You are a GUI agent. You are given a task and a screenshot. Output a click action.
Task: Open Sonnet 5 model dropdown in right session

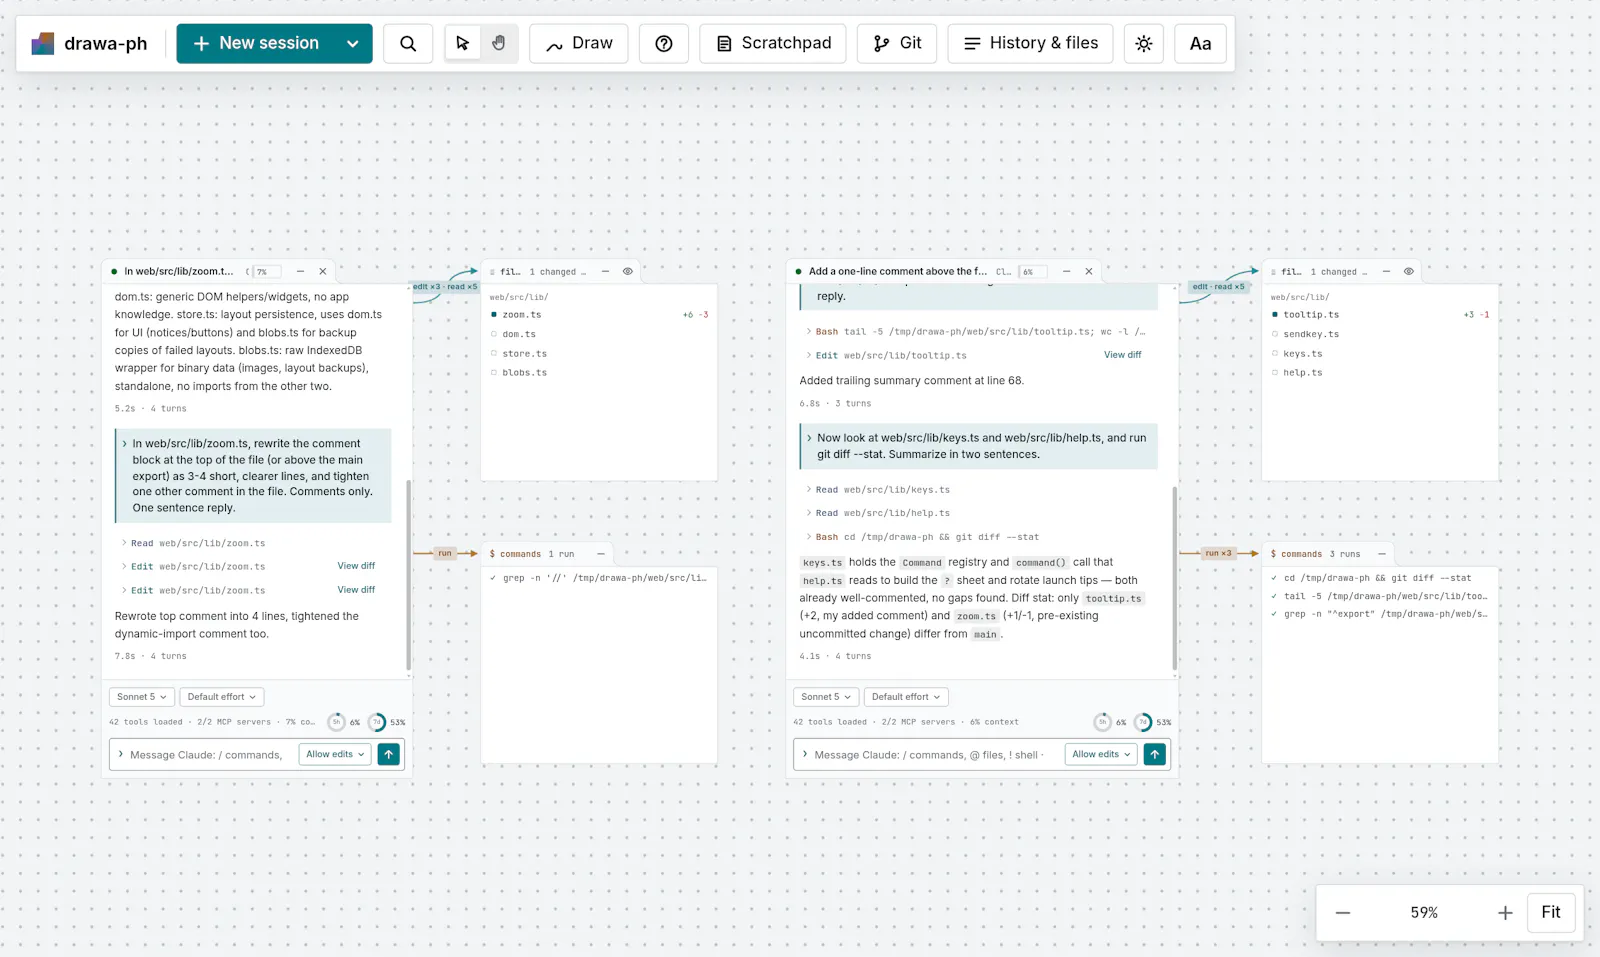(x=825, y=697)
